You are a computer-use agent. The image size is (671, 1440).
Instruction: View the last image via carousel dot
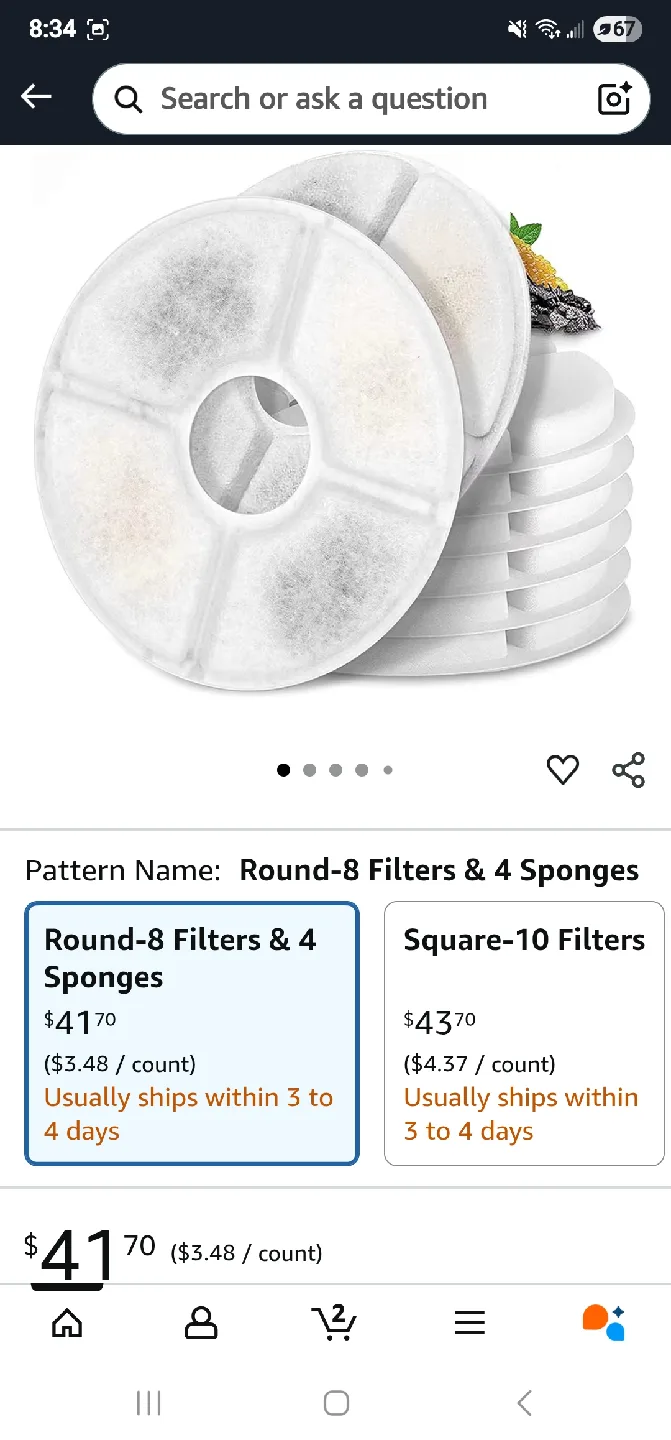click(388, 770)
